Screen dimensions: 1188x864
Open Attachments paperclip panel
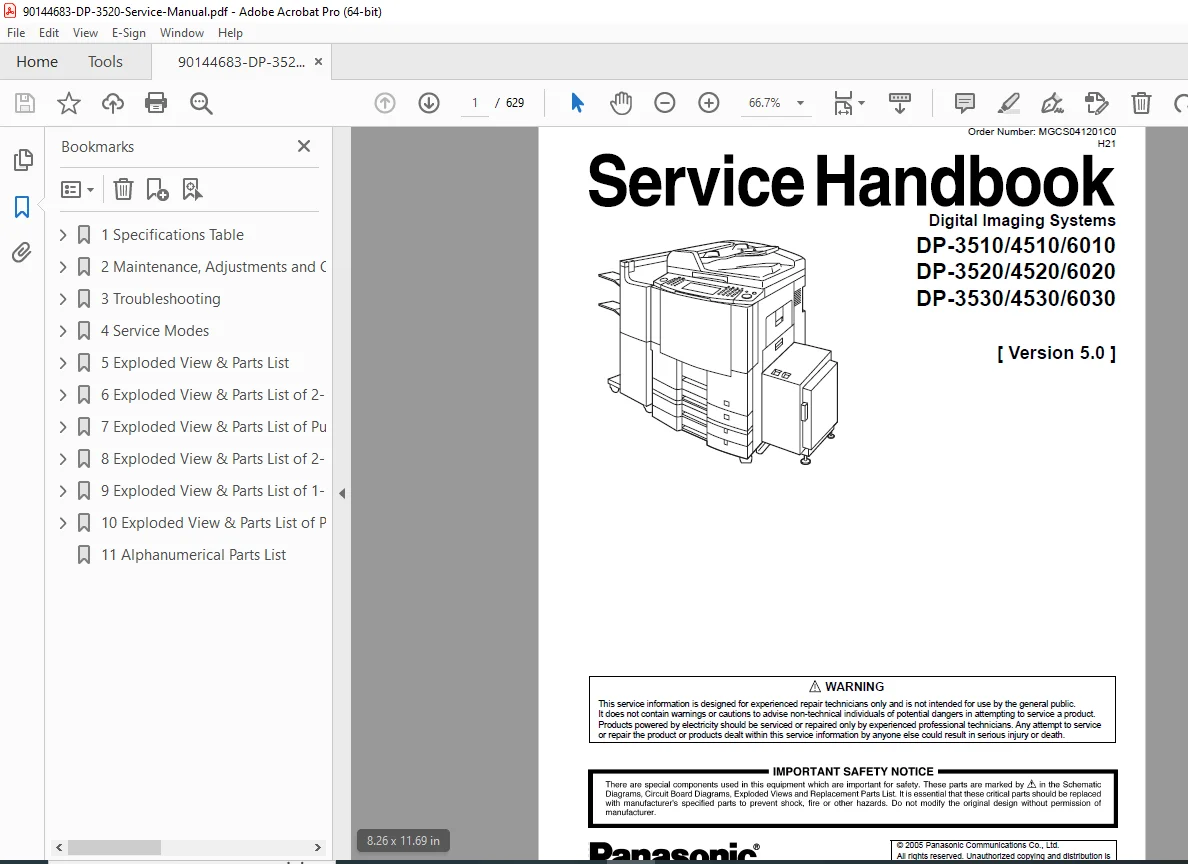(x=22, y=252)
